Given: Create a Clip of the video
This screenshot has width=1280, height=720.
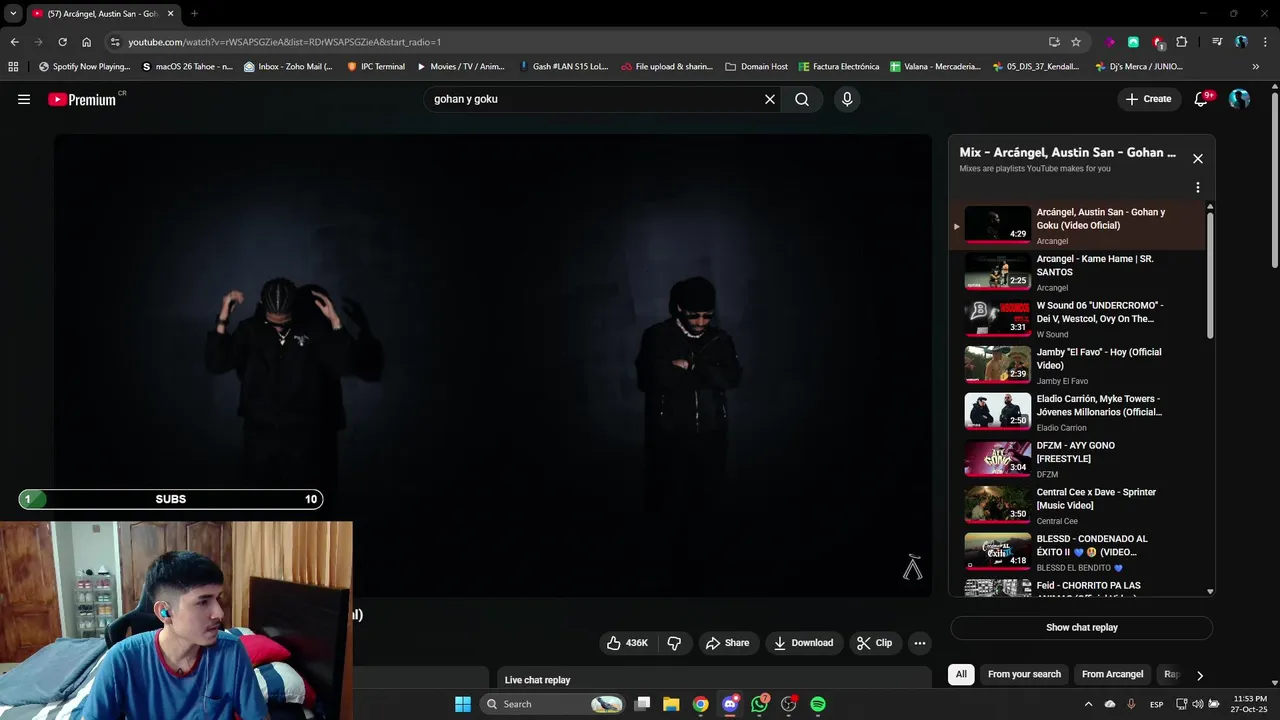Looking at the screenshot, I should 874,643.
